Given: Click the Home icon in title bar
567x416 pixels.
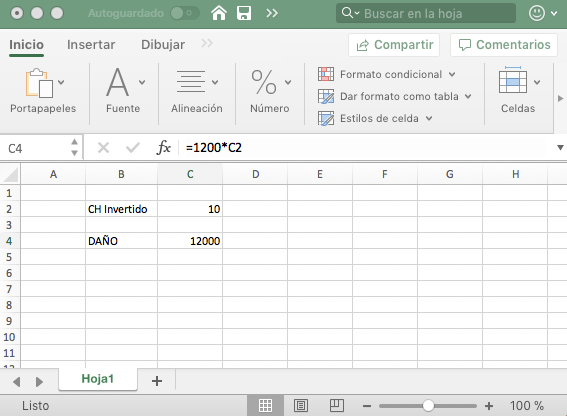Looking at the screenshot, I should point(219,13).
